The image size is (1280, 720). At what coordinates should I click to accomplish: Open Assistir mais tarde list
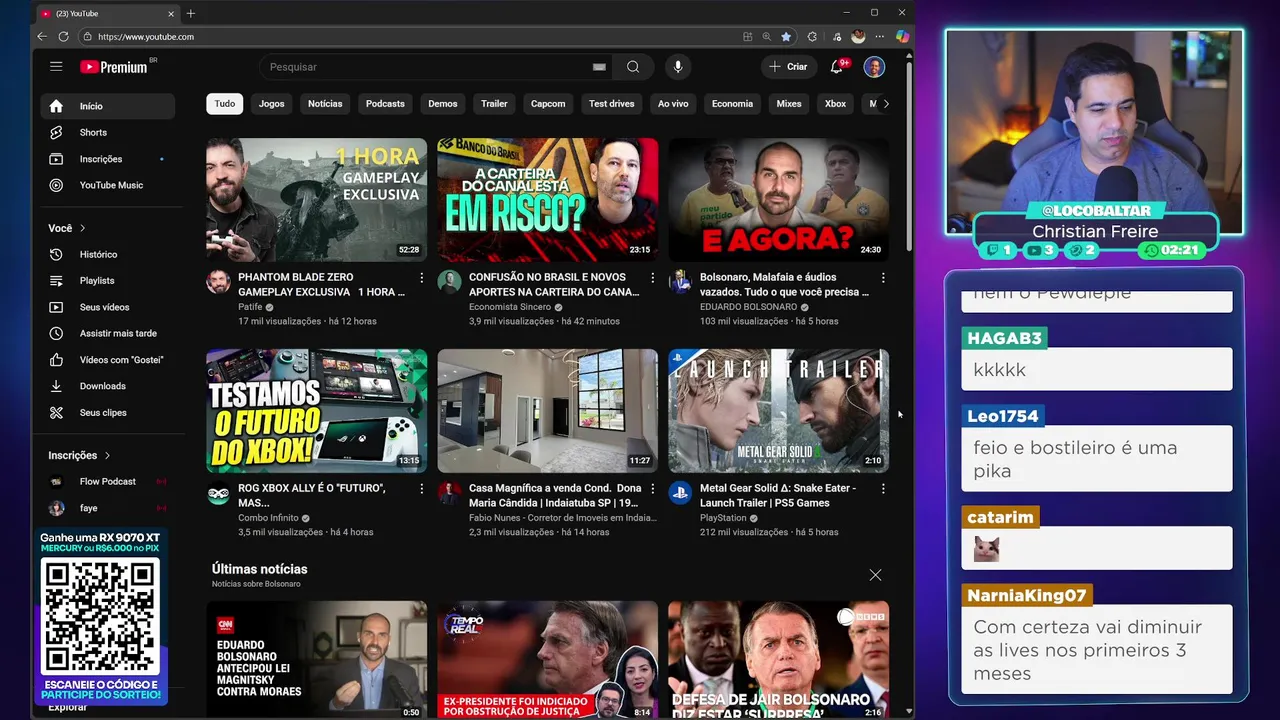coord(108,333)
